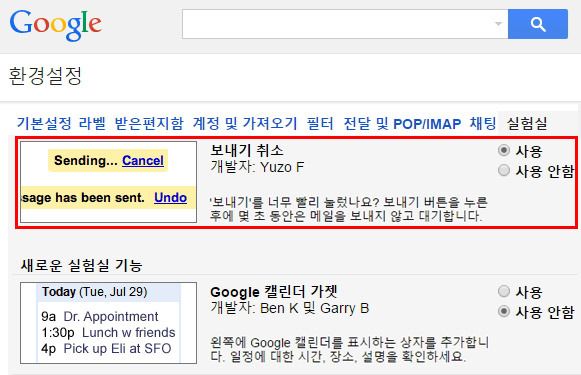This screenshot has height=375, width=581.
Task: Enable Google 캘린더 가젯 with 사용 radio
Action: click(504, 291)
